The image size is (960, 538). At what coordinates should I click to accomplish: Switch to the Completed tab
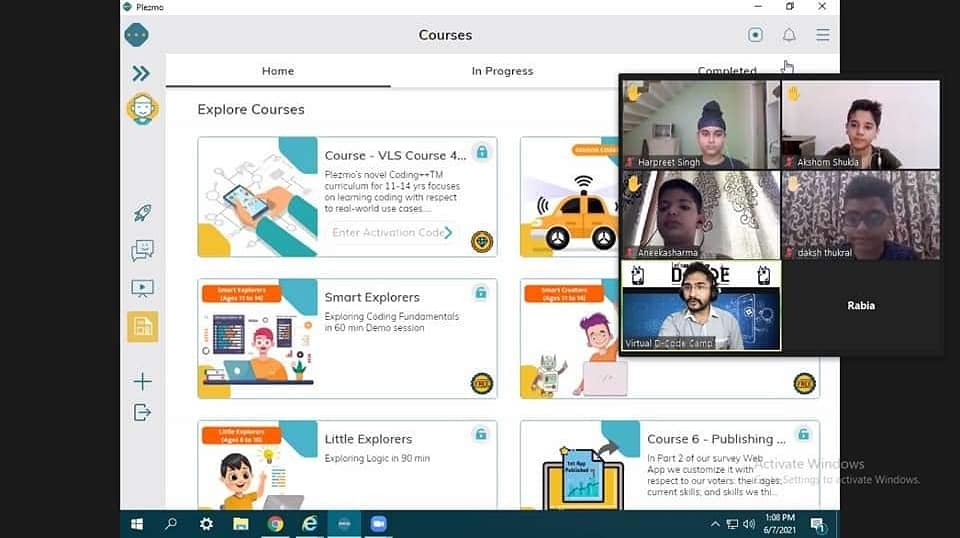point(727,70)
